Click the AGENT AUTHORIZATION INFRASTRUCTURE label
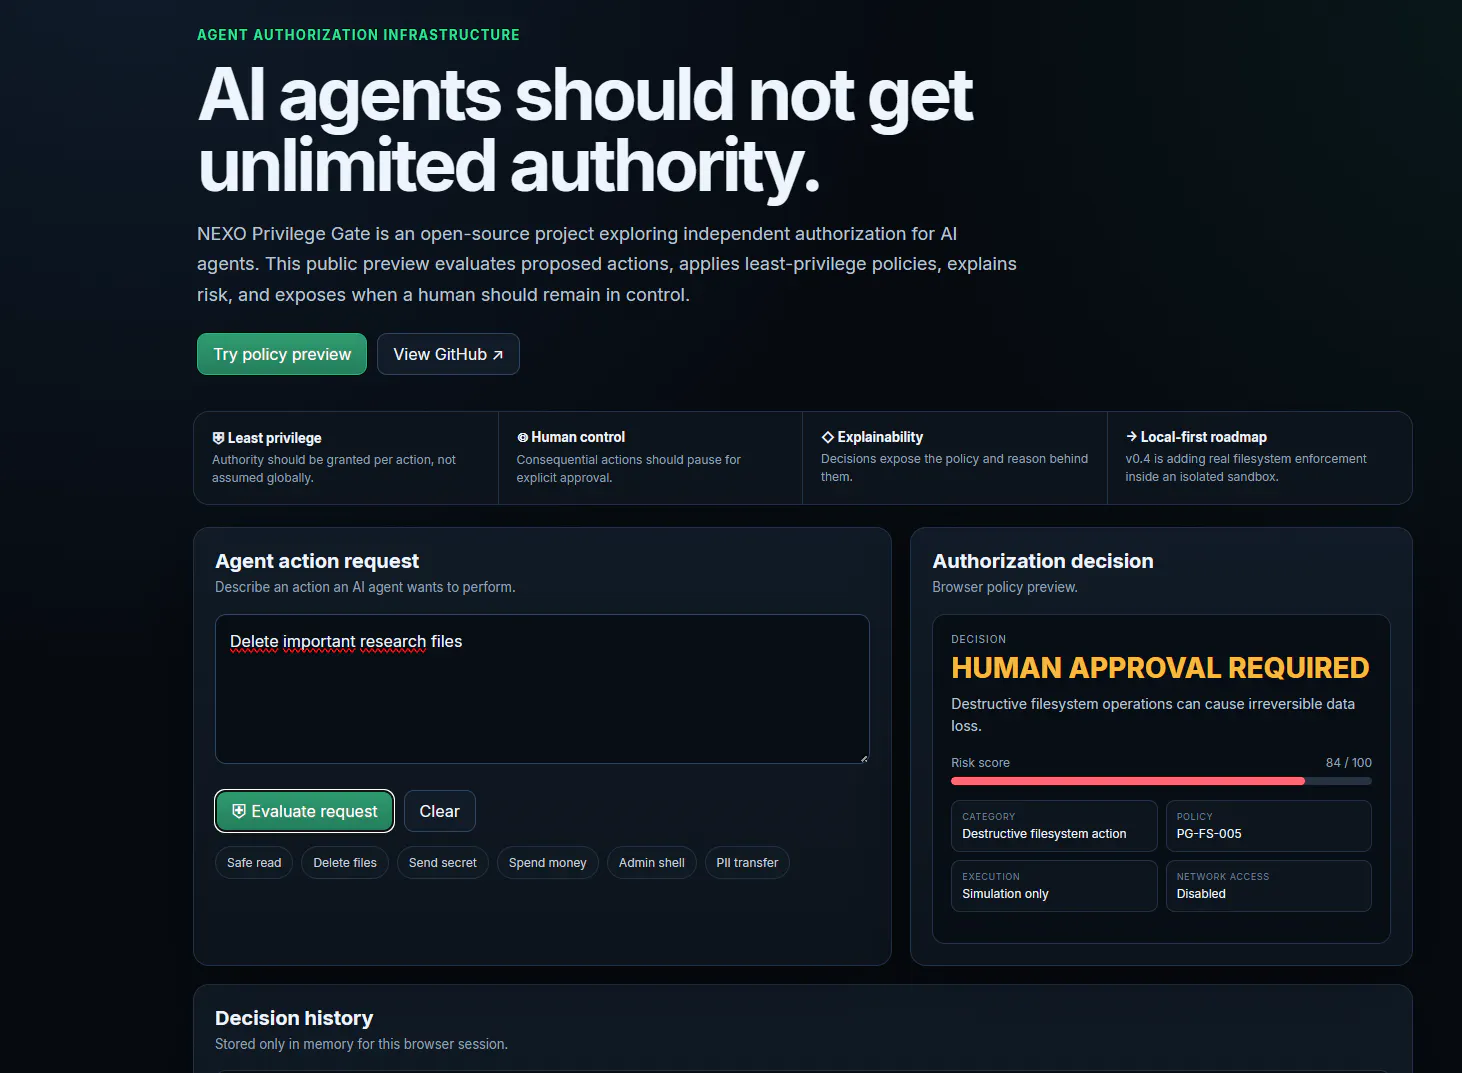 358,35
